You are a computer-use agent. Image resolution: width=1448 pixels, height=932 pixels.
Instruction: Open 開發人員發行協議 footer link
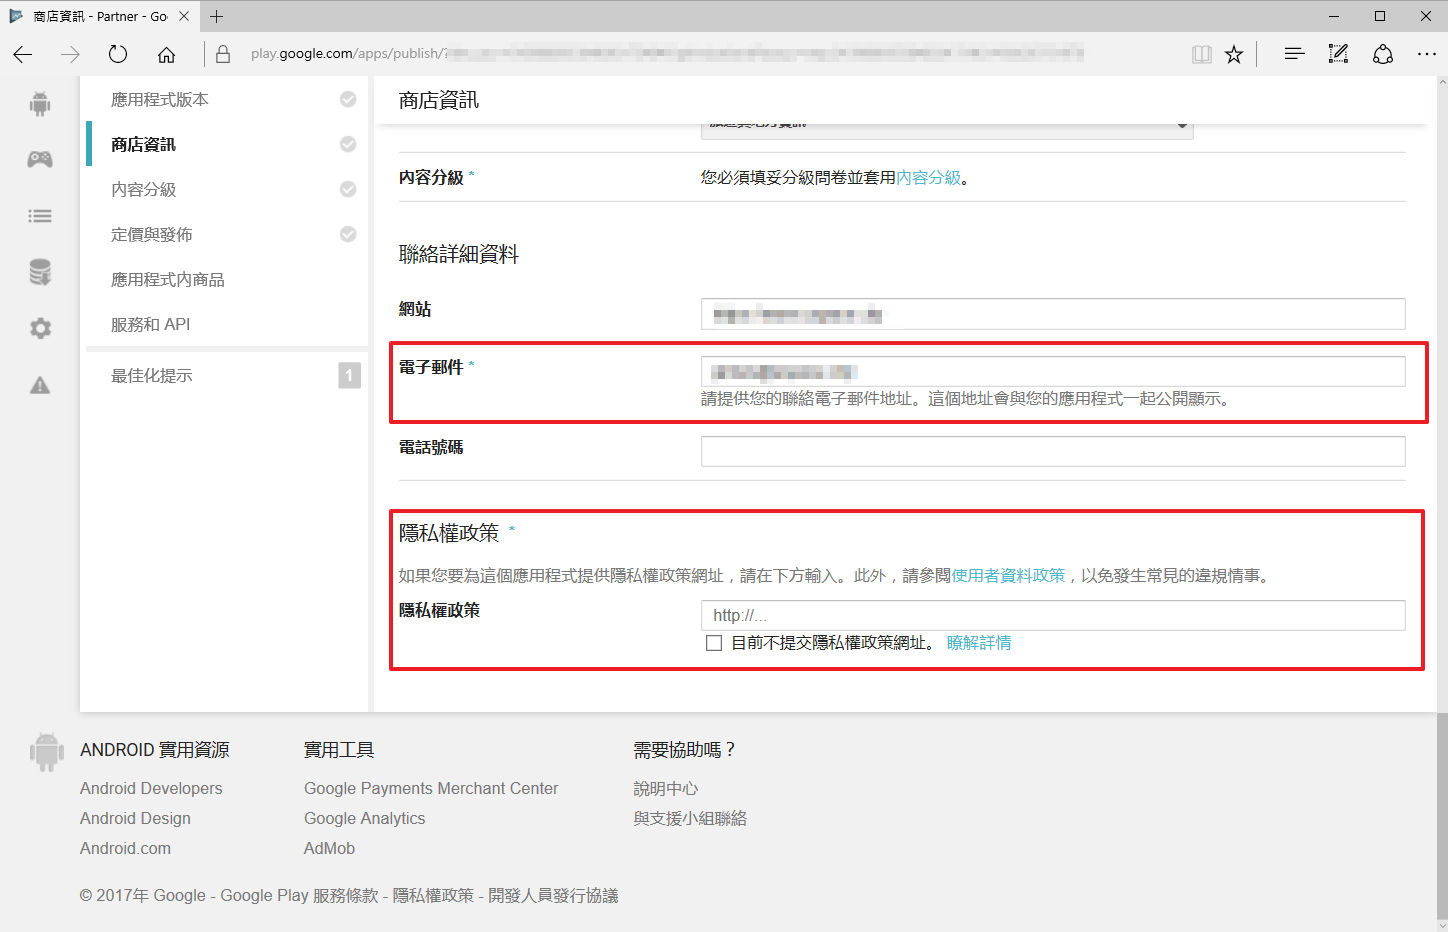click(x=553, y=895)
